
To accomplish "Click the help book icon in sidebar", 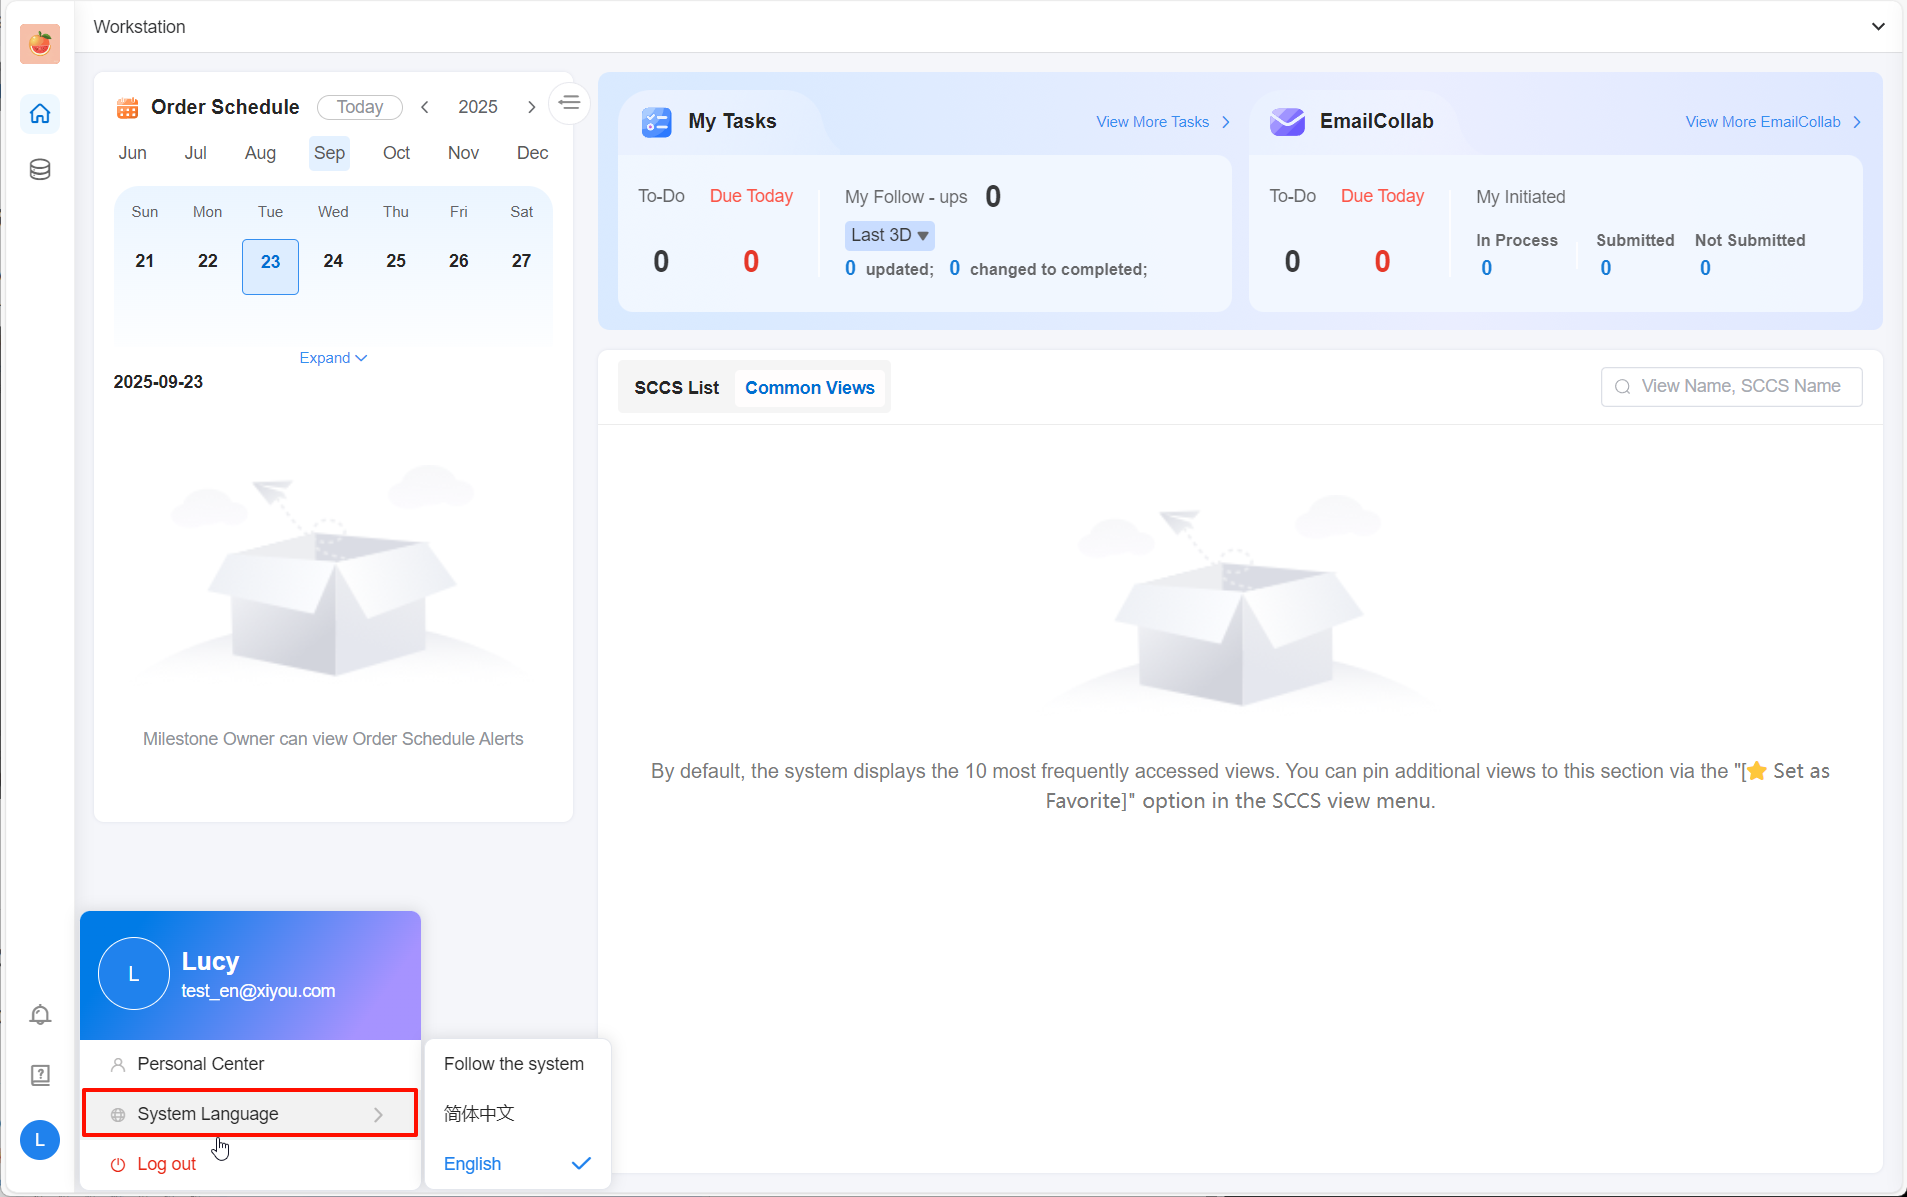I will pyautogui.click(x=40, y=1075).
